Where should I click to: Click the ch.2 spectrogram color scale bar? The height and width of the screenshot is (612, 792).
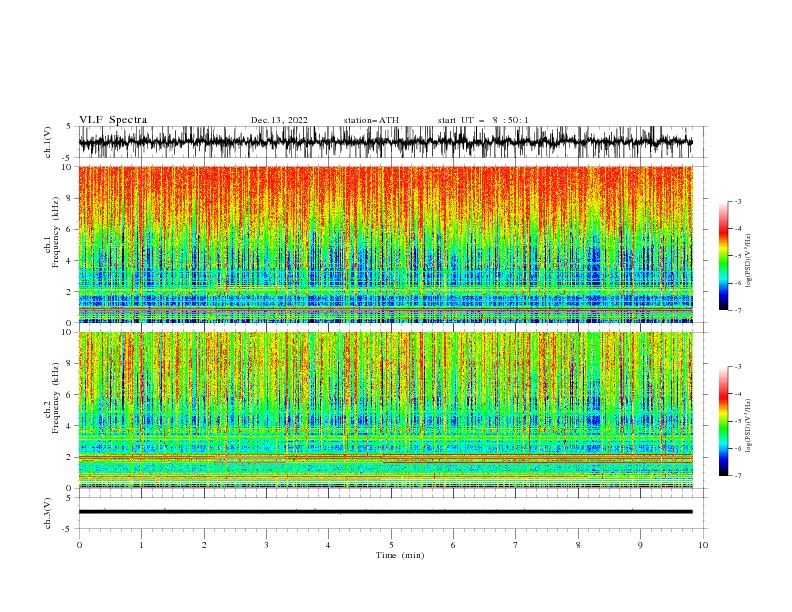click(723, 421)
